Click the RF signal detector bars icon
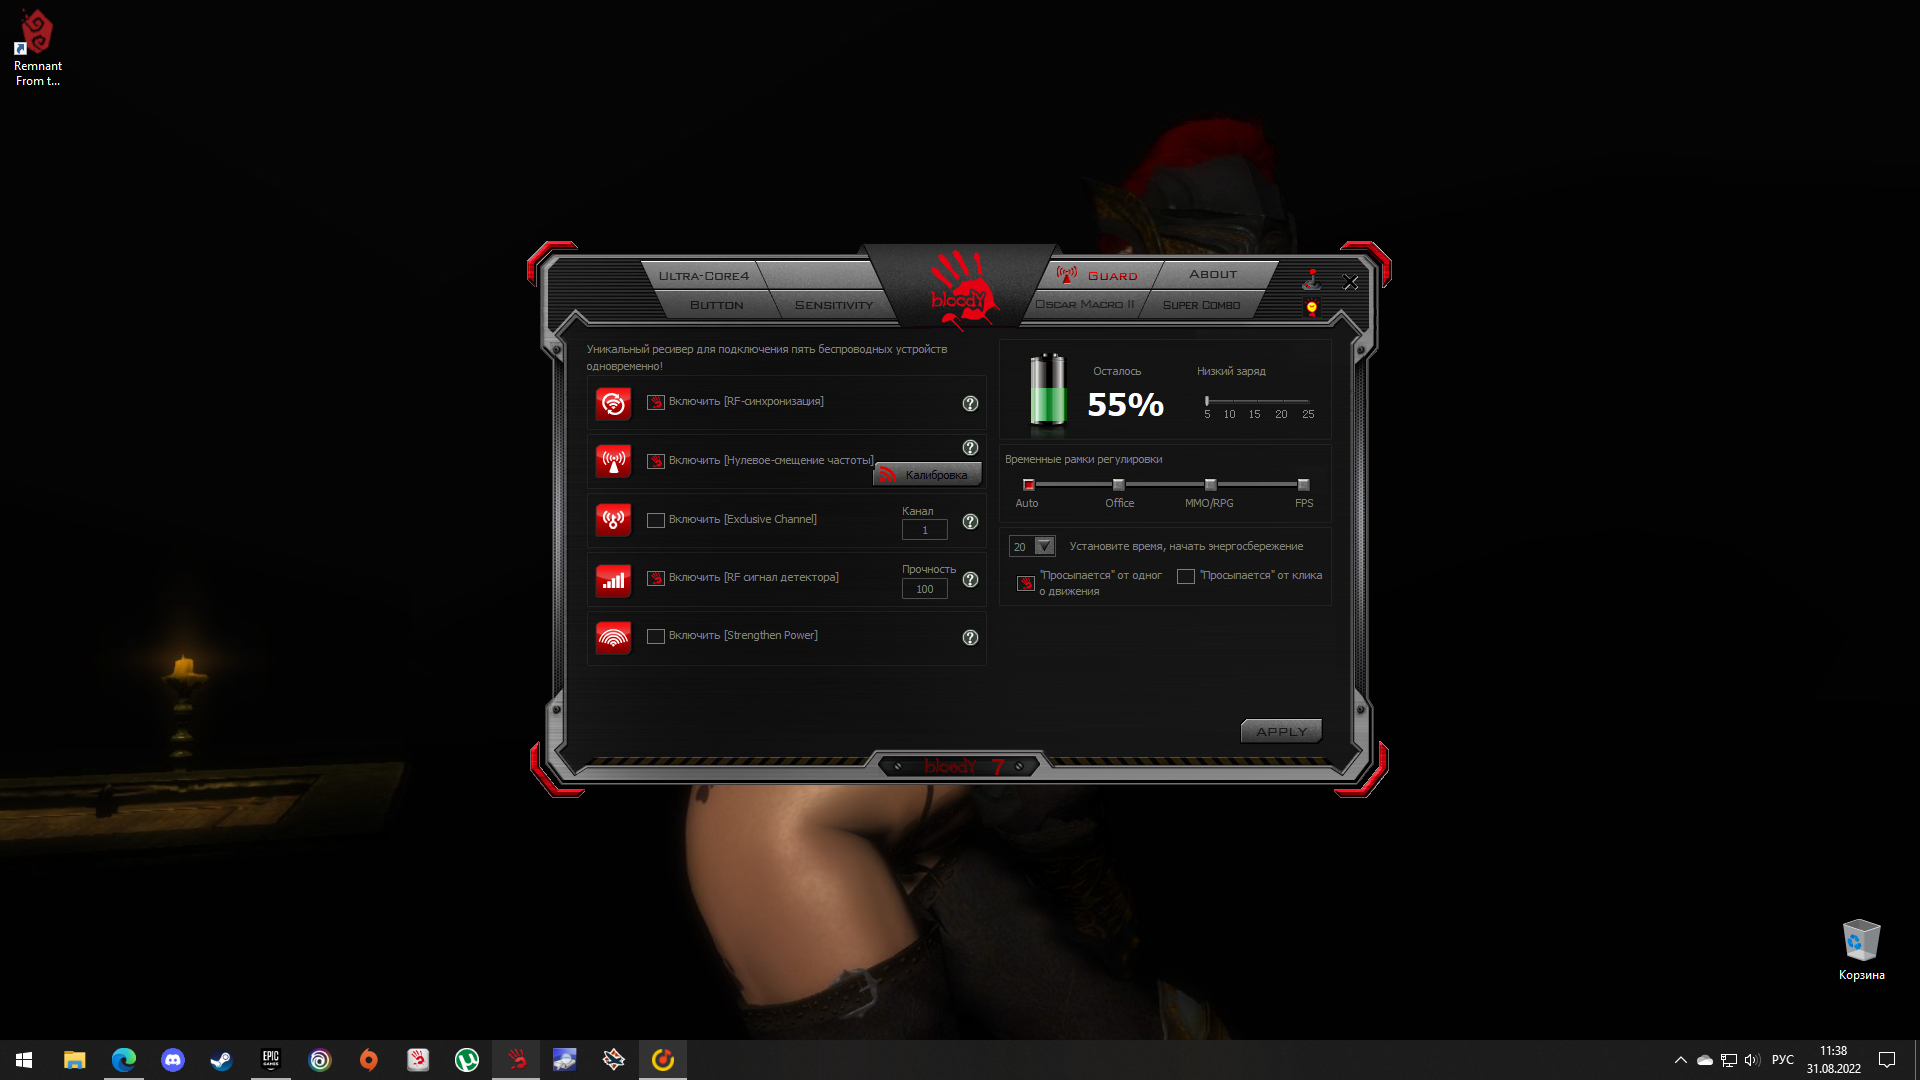Viewport: 1920px width, 1080px height. (x=613, y=580)
